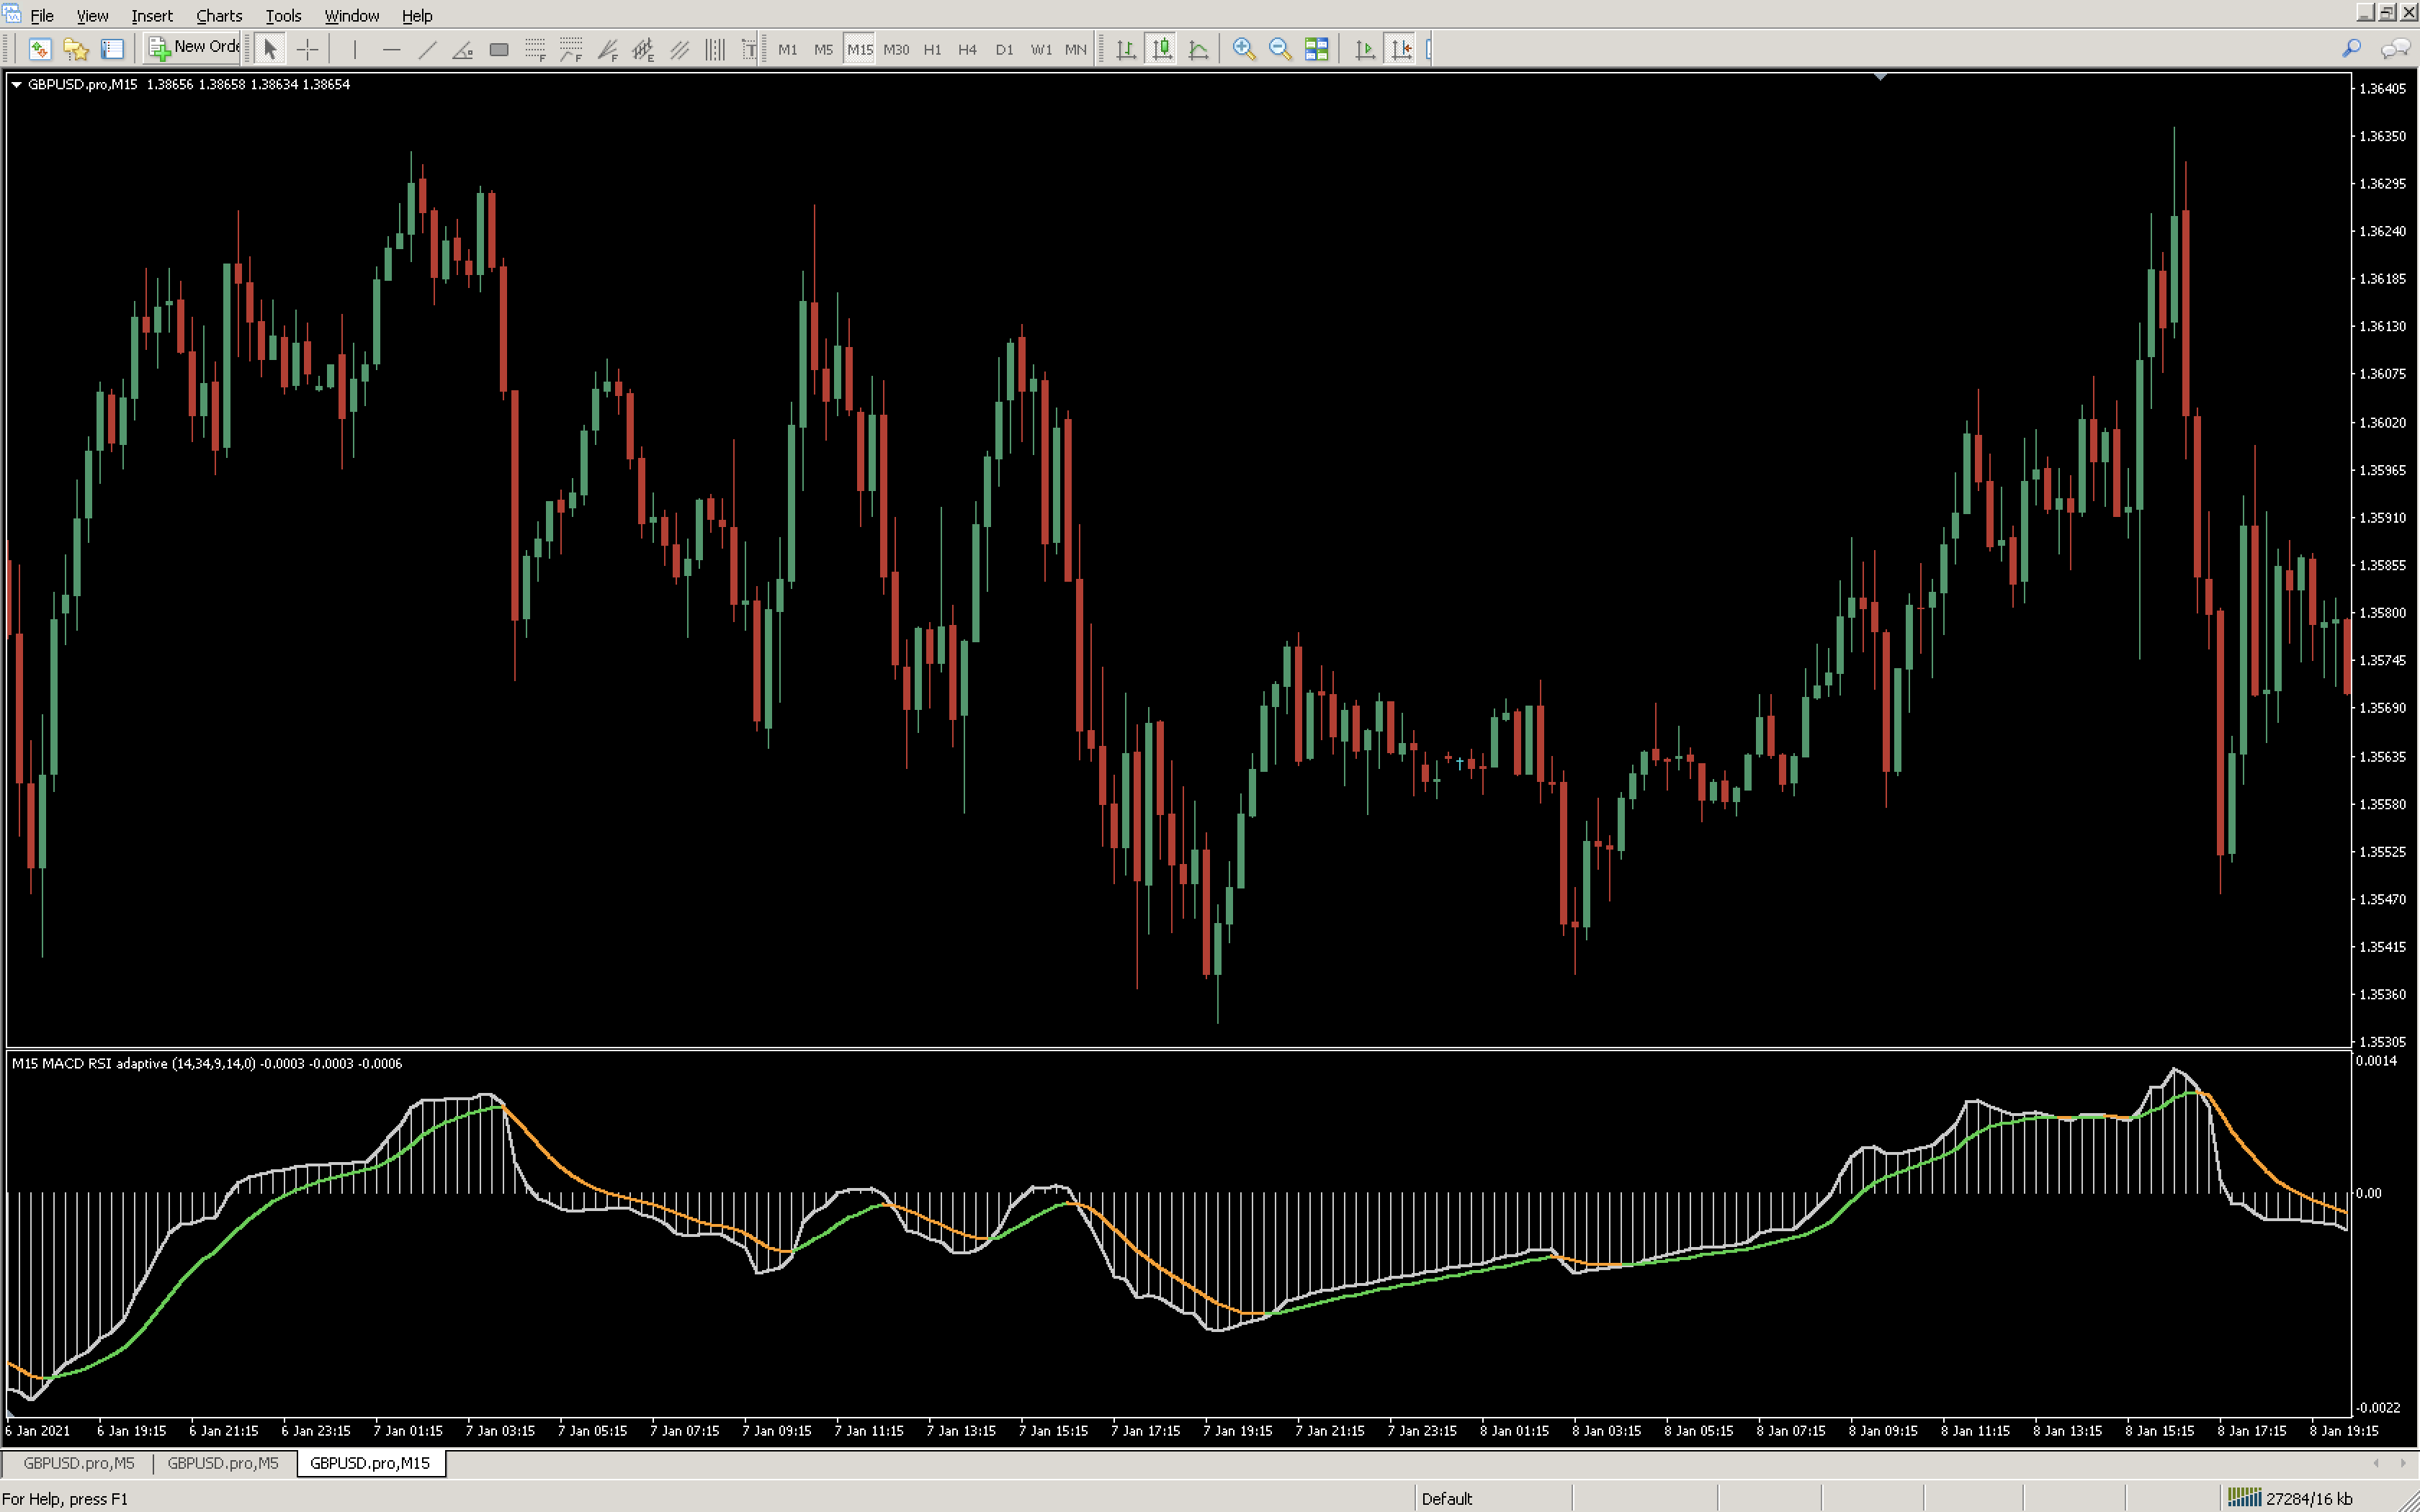Open the Insert menu

pyautogui.click(x=151, y=16)
